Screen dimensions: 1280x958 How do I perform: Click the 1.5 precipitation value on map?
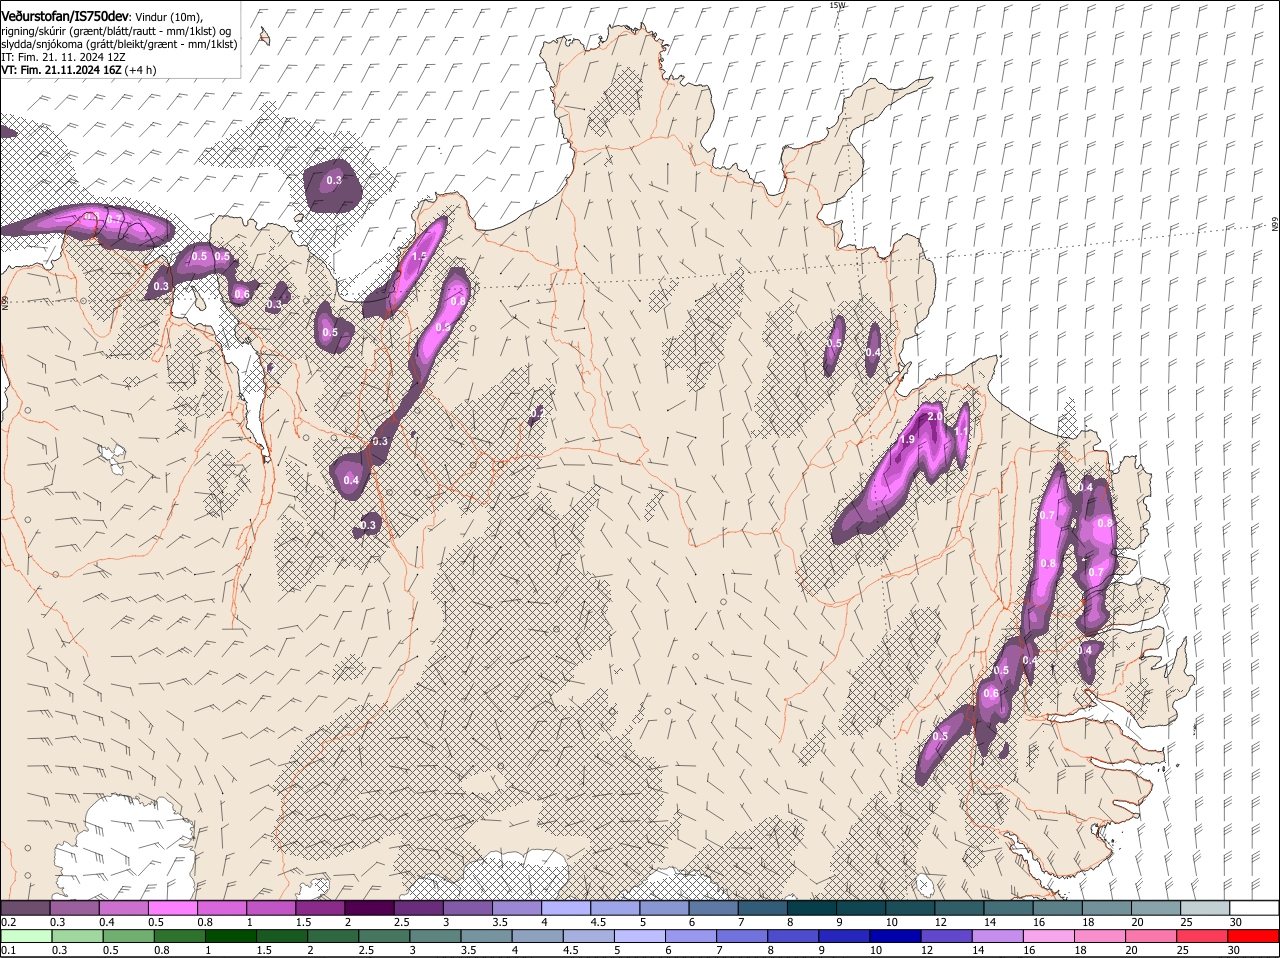pyautogui.click(x=419, y=257)
